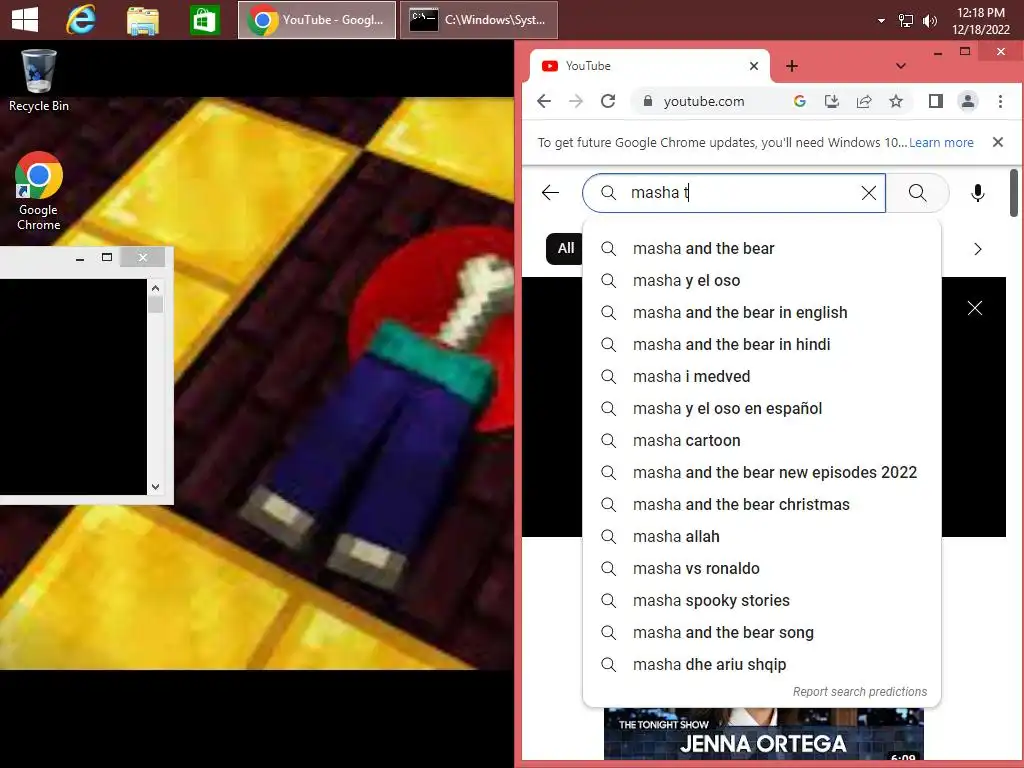Submit search with magnifier button

point(918,193)
